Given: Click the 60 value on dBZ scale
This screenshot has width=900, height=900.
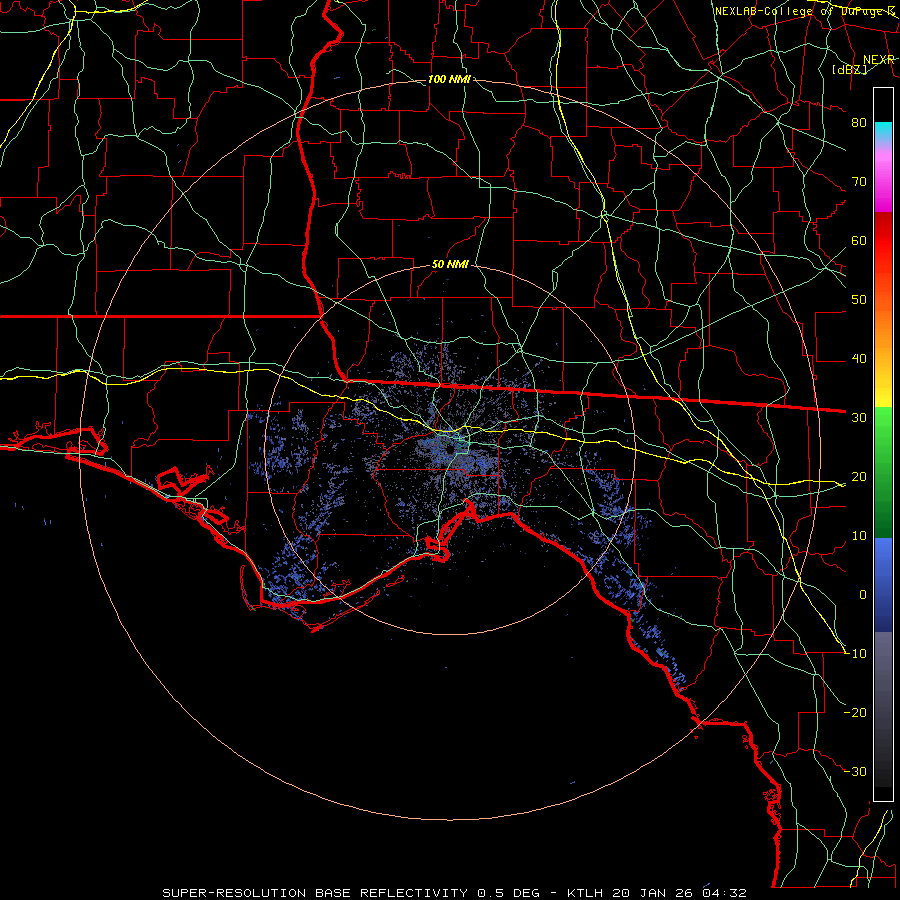Looking at the screenshot, I should tap(859, 240).
